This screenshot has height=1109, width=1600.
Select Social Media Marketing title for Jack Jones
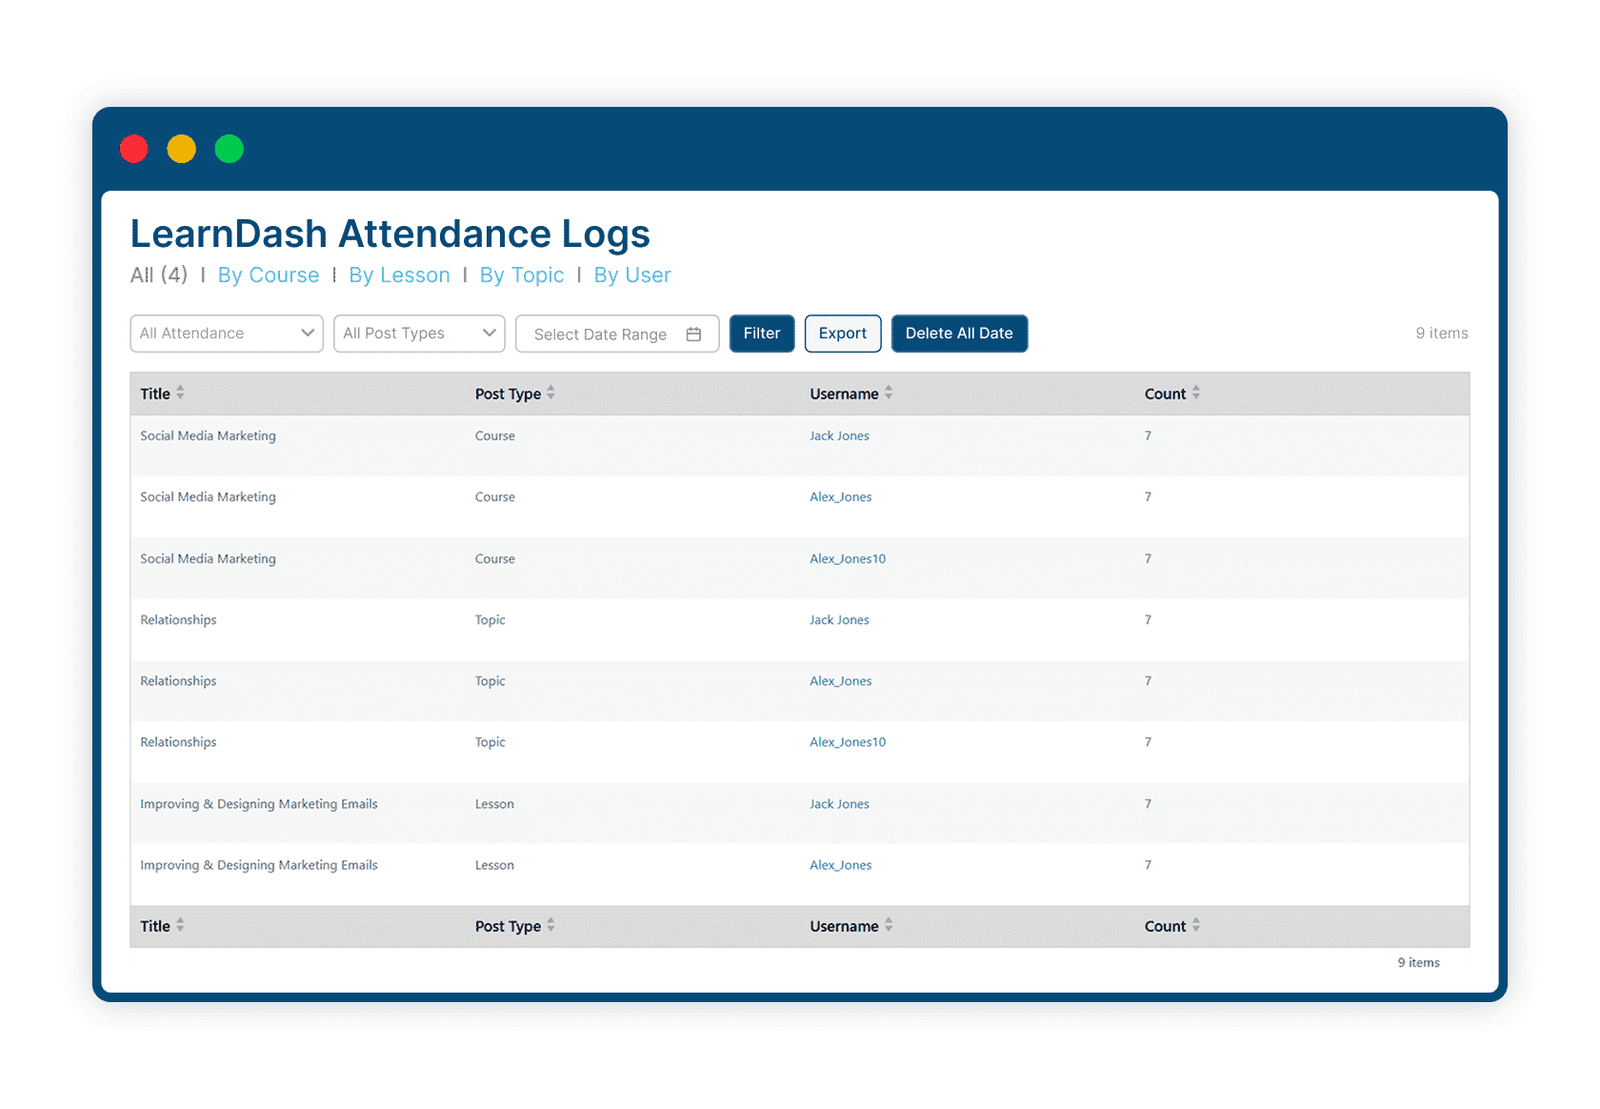click(x=208, y=436)
